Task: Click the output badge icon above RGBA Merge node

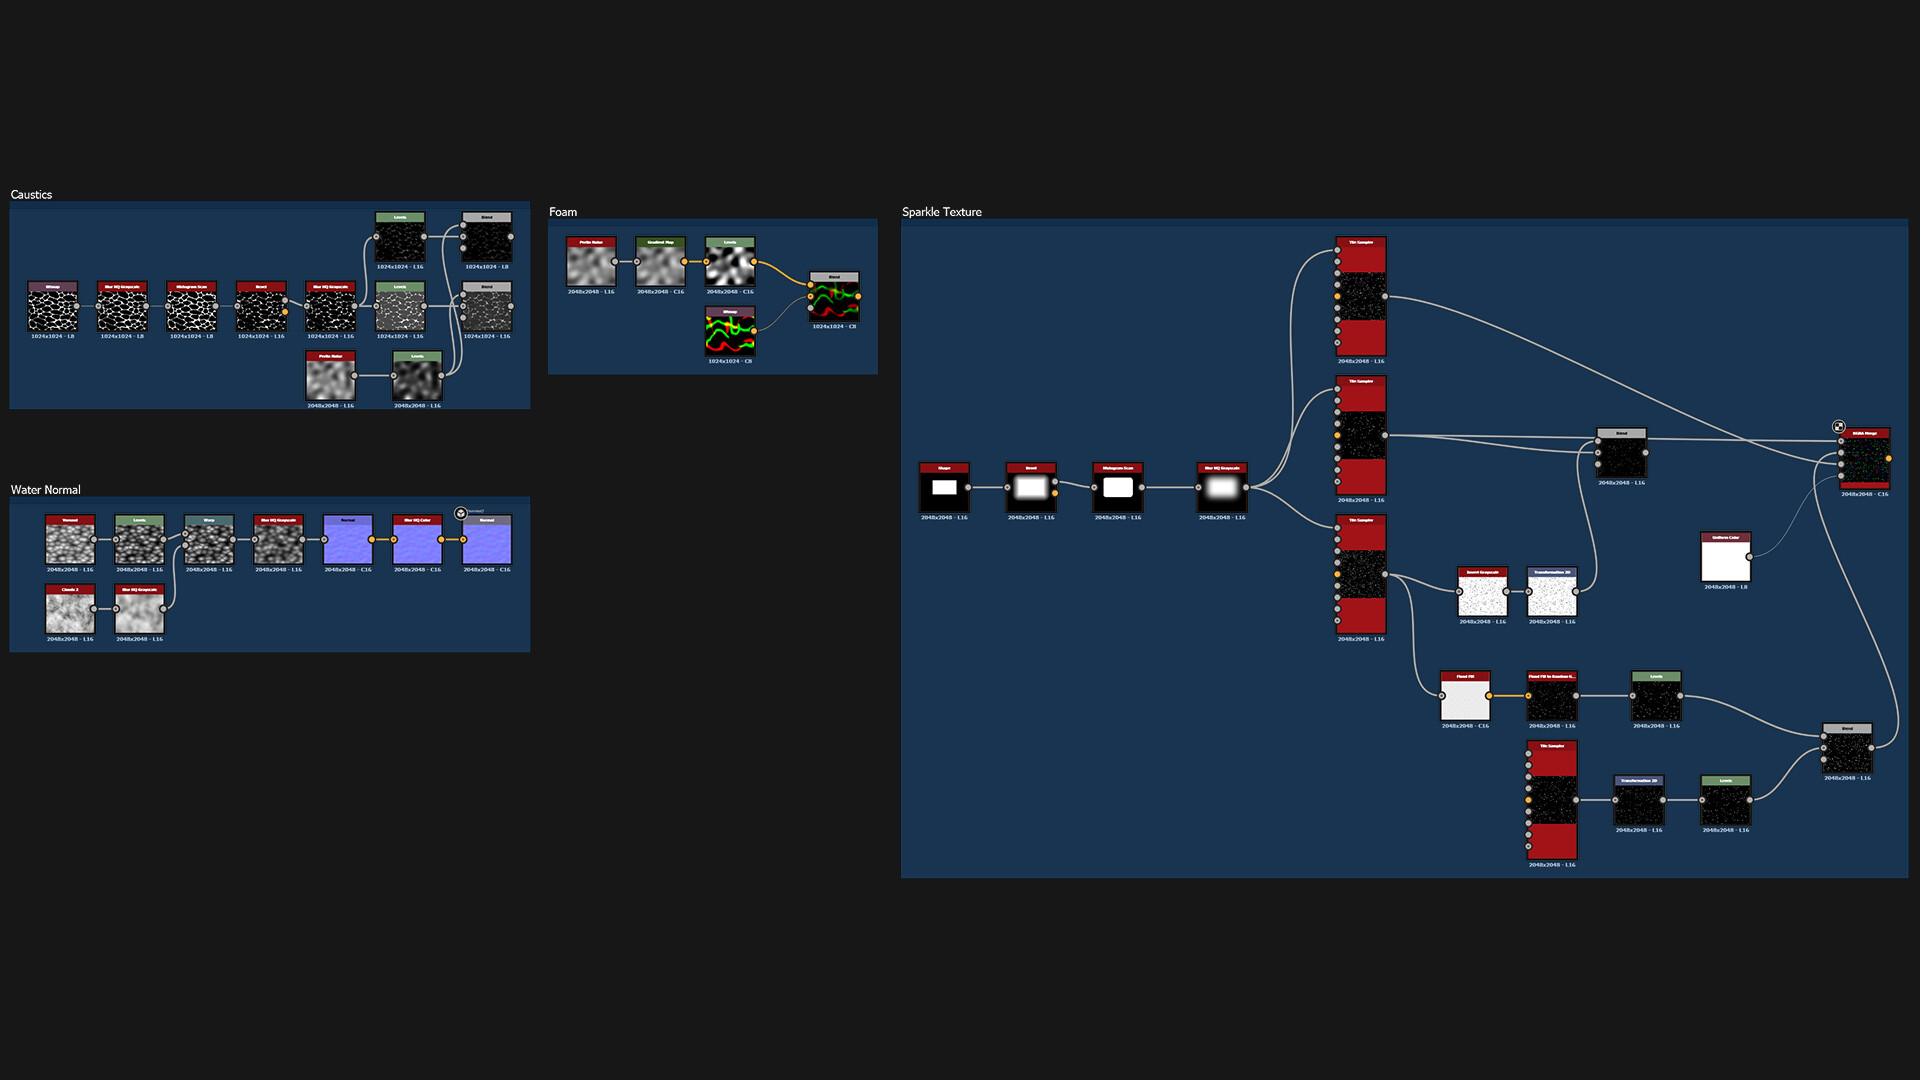Action: point(1838,427)
